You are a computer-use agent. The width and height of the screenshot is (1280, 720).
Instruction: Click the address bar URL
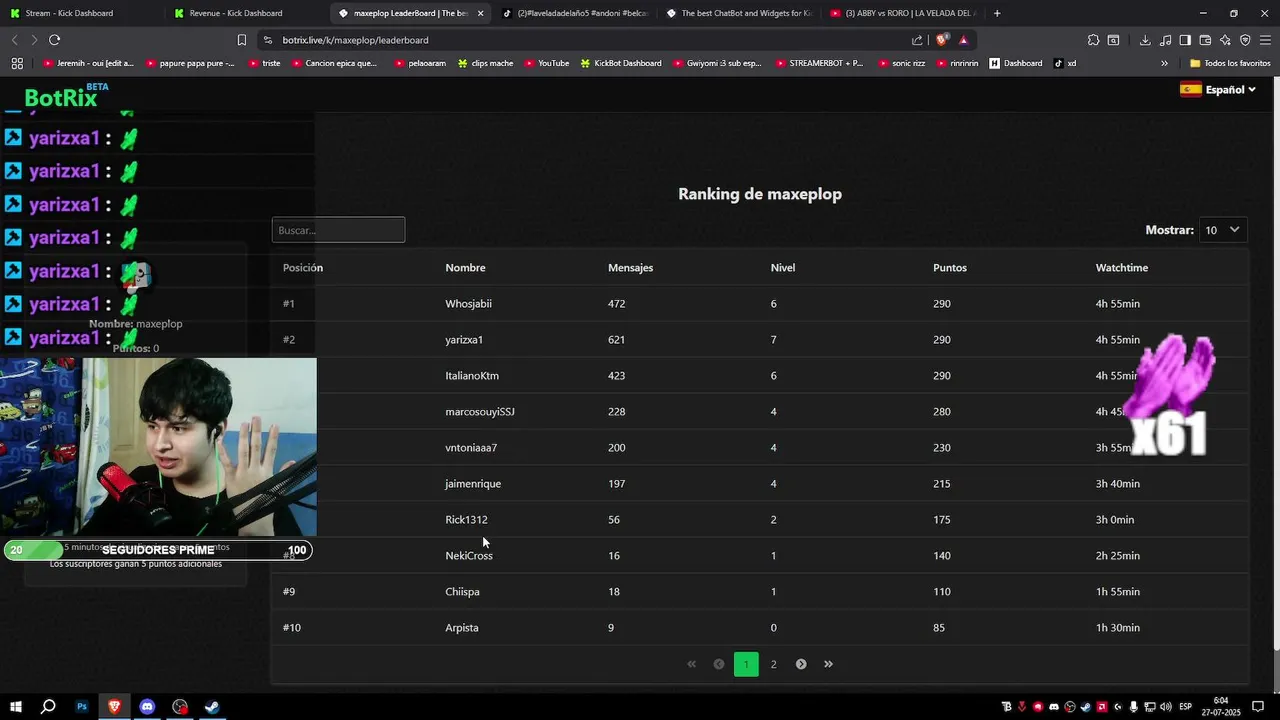coord(355,40)
